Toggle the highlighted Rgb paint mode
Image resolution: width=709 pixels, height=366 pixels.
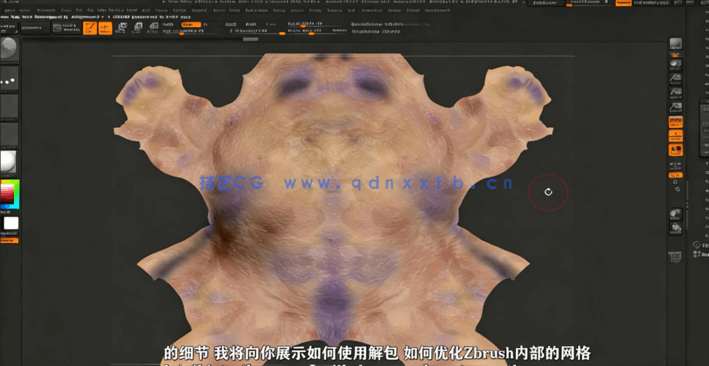(x=191, y=24)
